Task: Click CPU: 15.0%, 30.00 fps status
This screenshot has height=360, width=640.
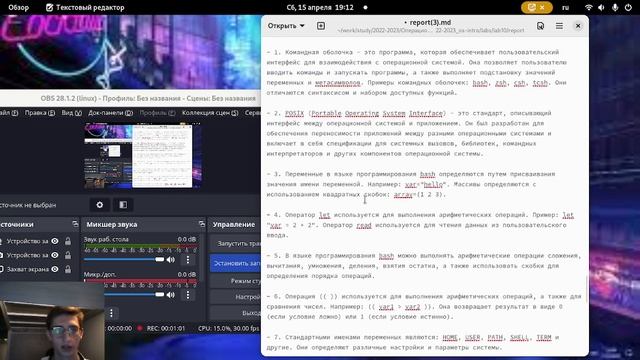Action: (229, 328)
